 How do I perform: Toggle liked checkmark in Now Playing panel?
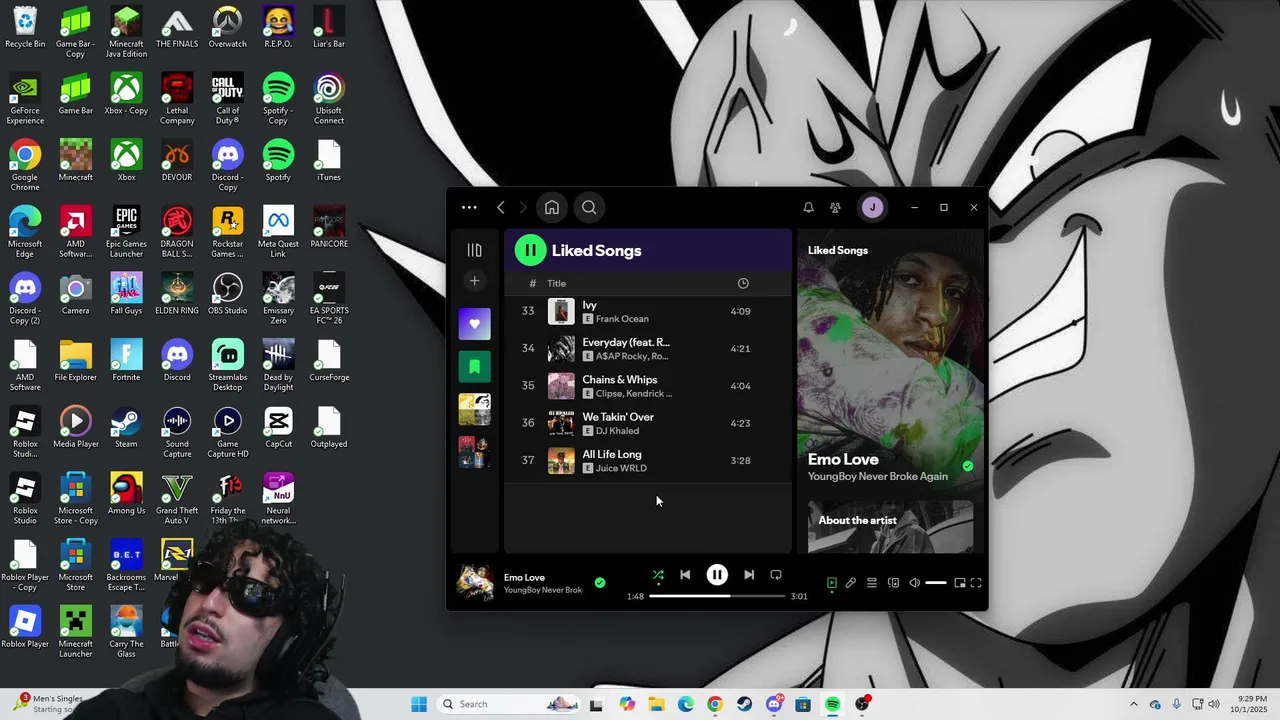(967, 466)
